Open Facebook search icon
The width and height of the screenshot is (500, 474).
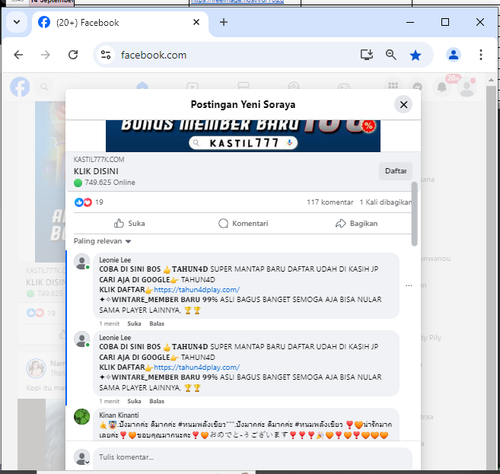coord(44,87)
